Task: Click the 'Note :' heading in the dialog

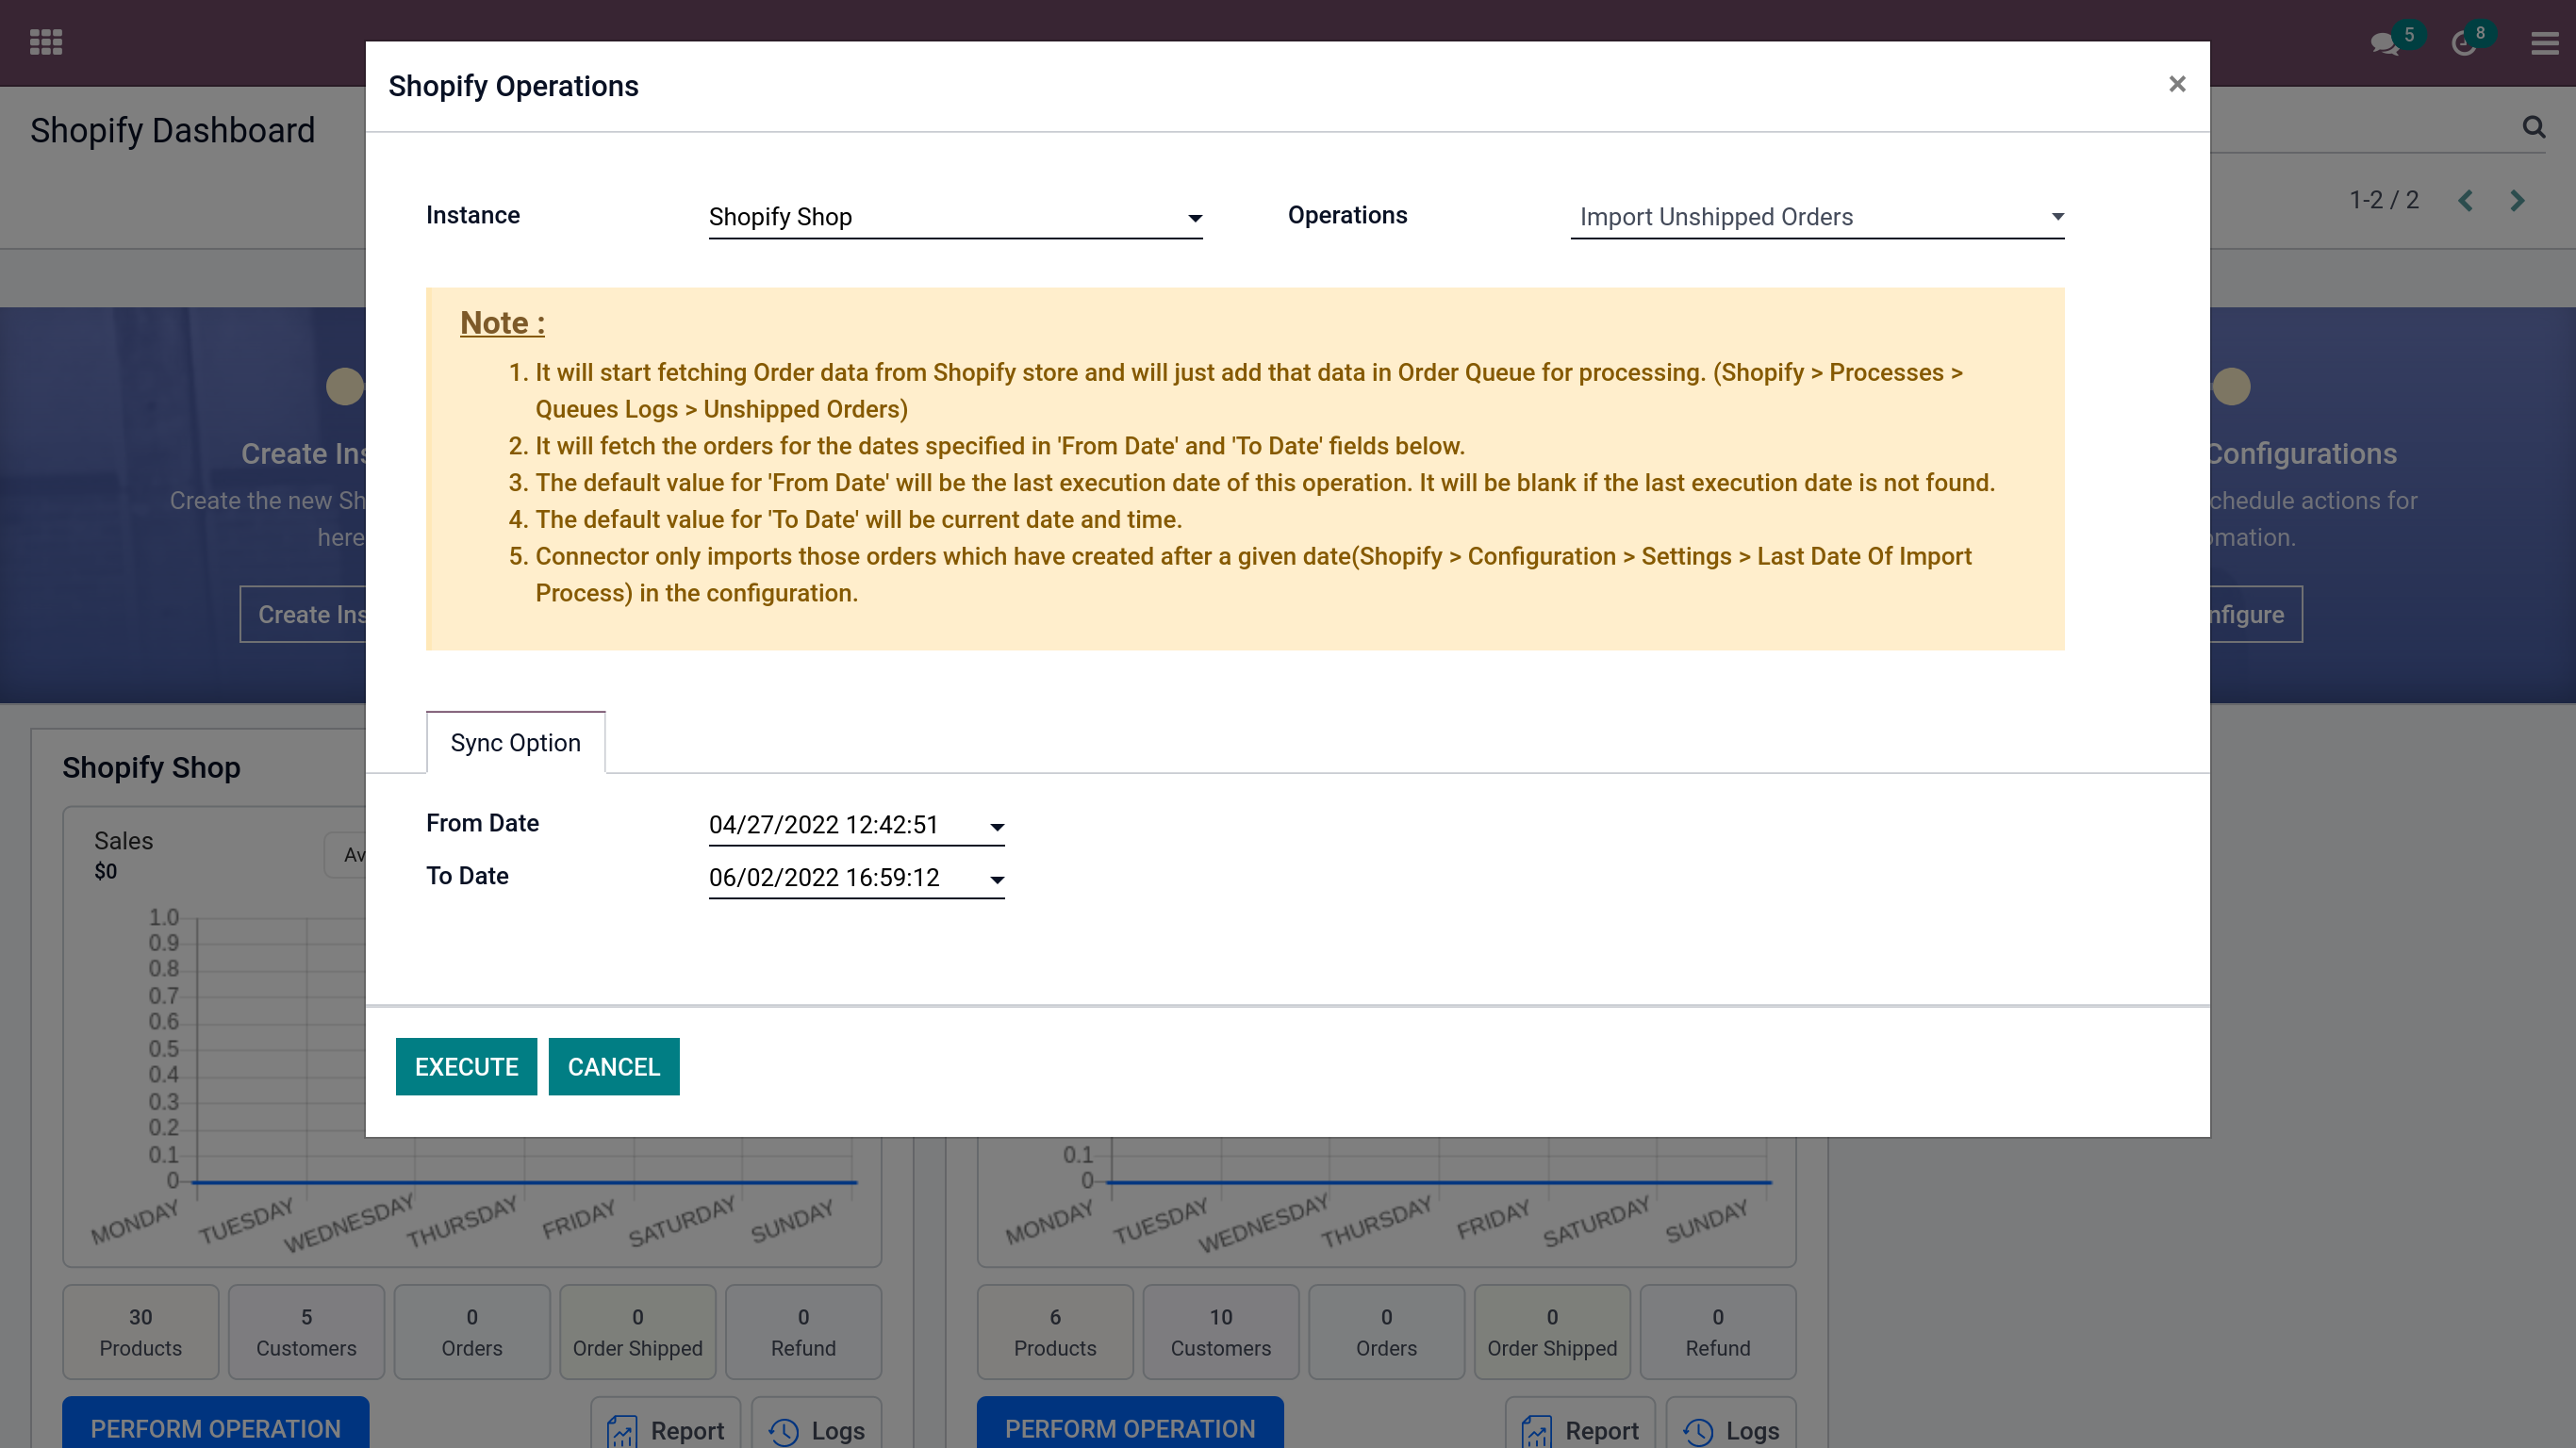Action: 502,322
